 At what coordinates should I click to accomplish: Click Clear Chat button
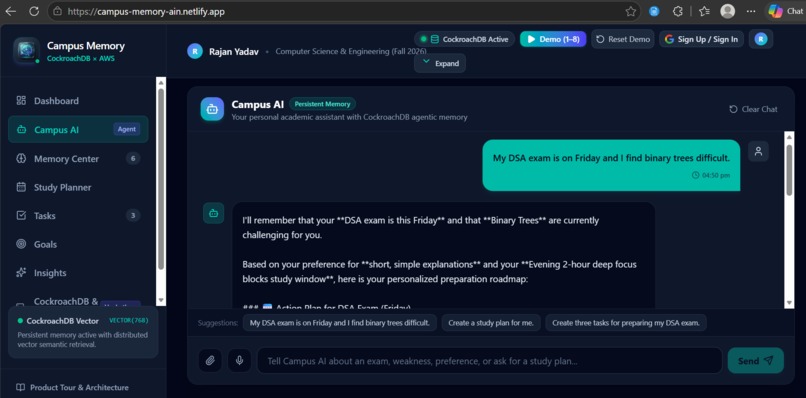[753, 109]
